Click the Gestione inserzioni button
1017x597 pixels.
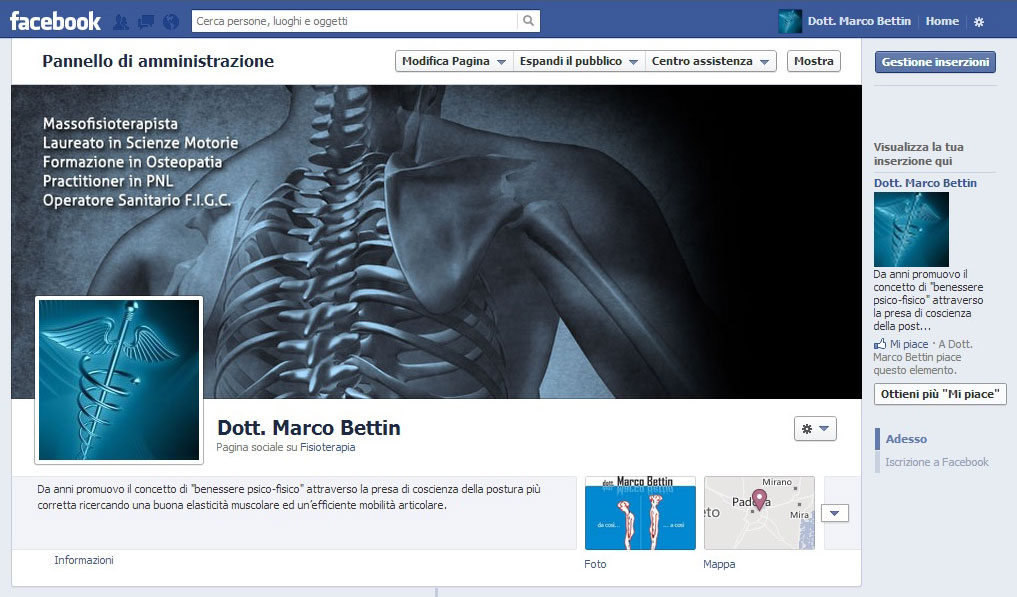(935, 62)
